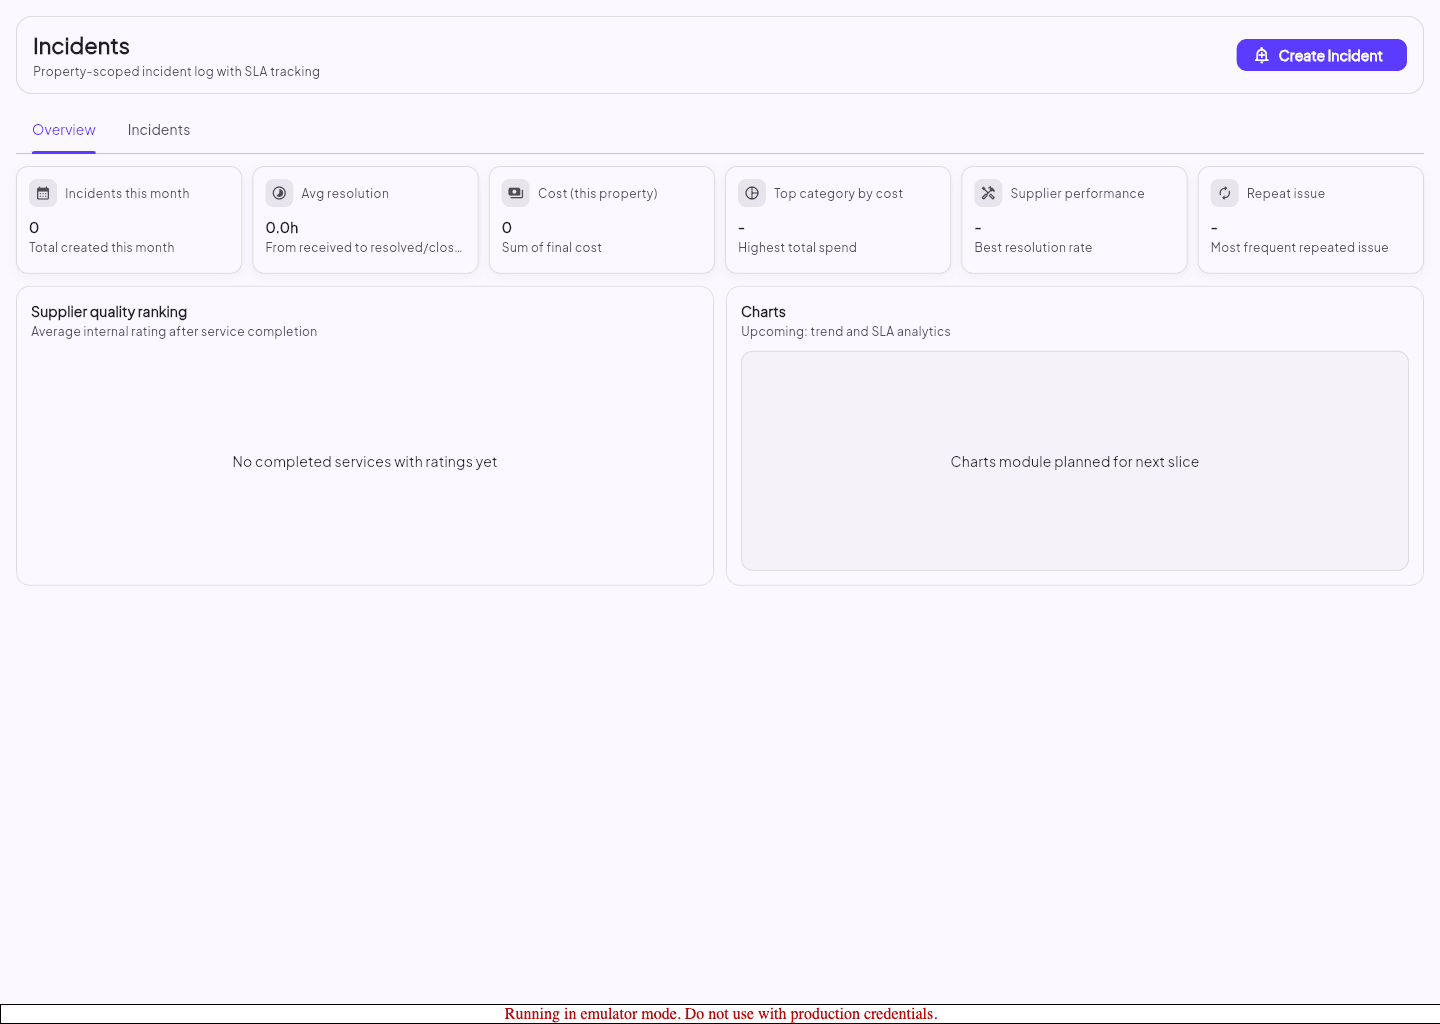Click the emulator mode warning banner
The width and height of the screenshot is (1440, 1024).
click(720, 1013)
